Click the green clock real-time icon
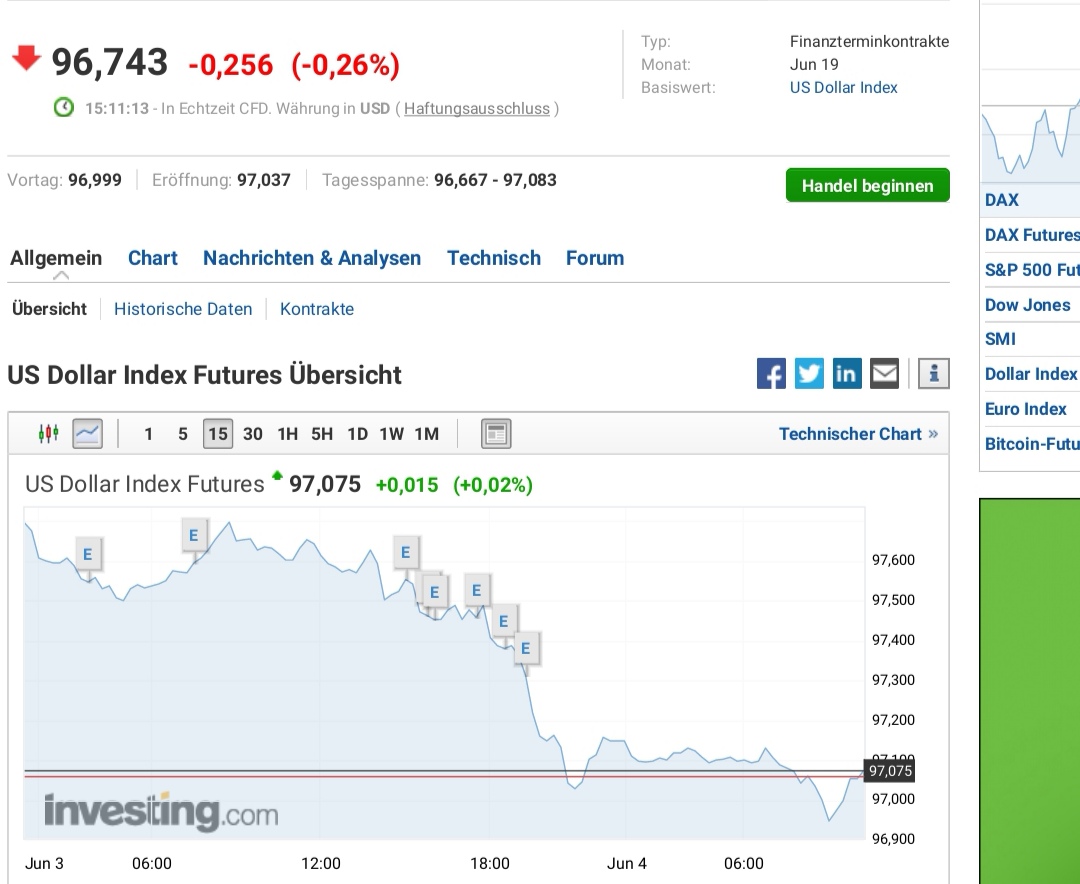Screen dimensions: 1080x884 click(63, 107)
